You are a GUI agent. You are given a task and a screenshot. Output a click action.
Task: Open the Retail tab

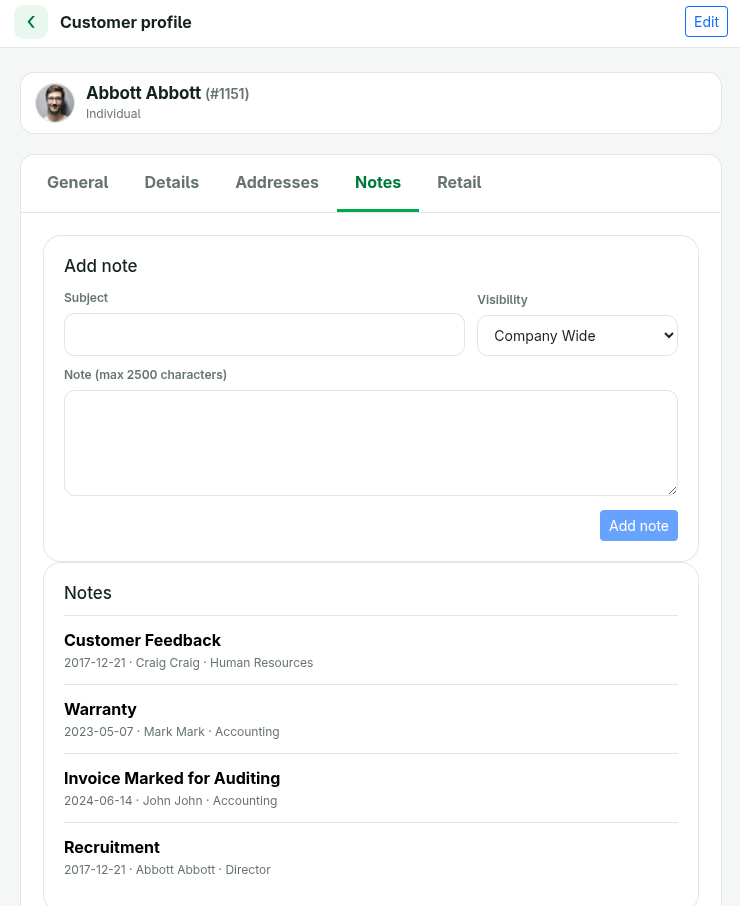click(x=459, y=183)
